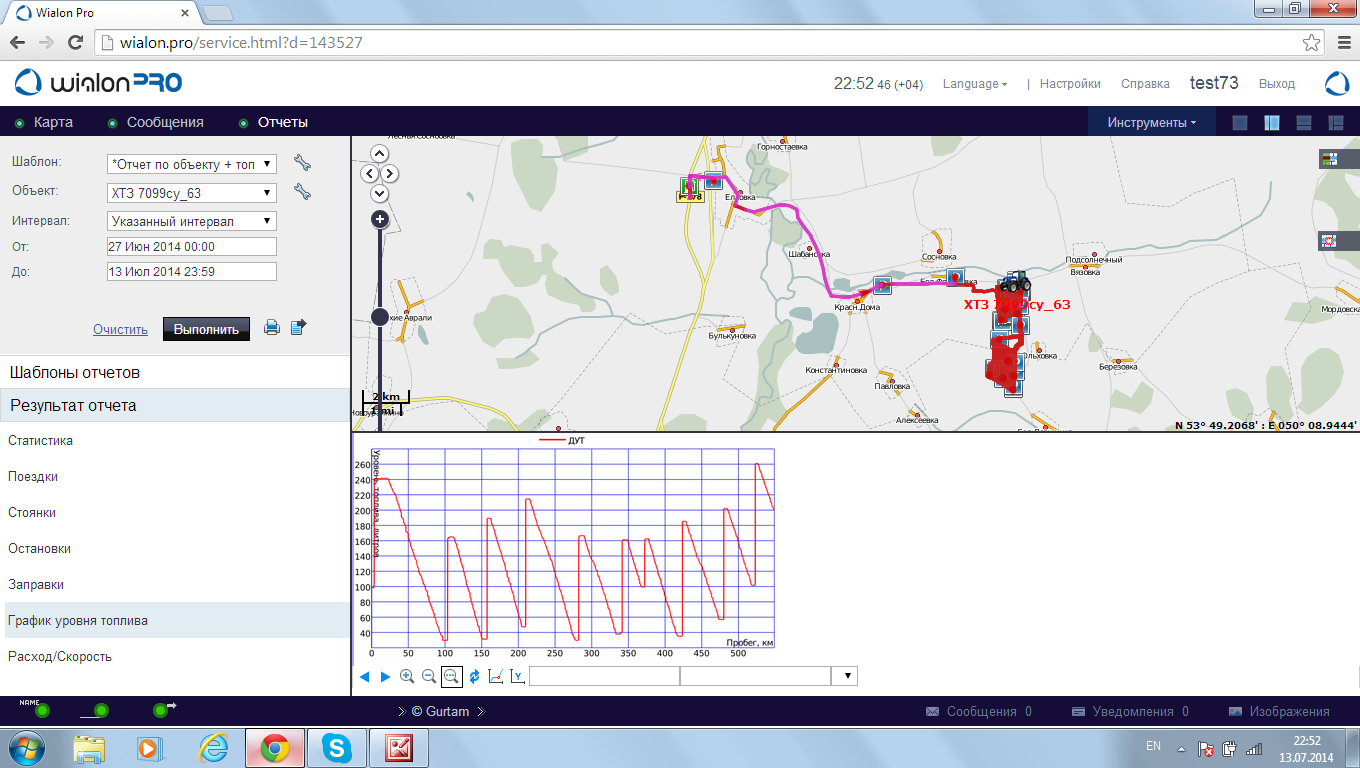Open template settings wrench next to Шаблон
1360x768 pixels.
[302, 163]
